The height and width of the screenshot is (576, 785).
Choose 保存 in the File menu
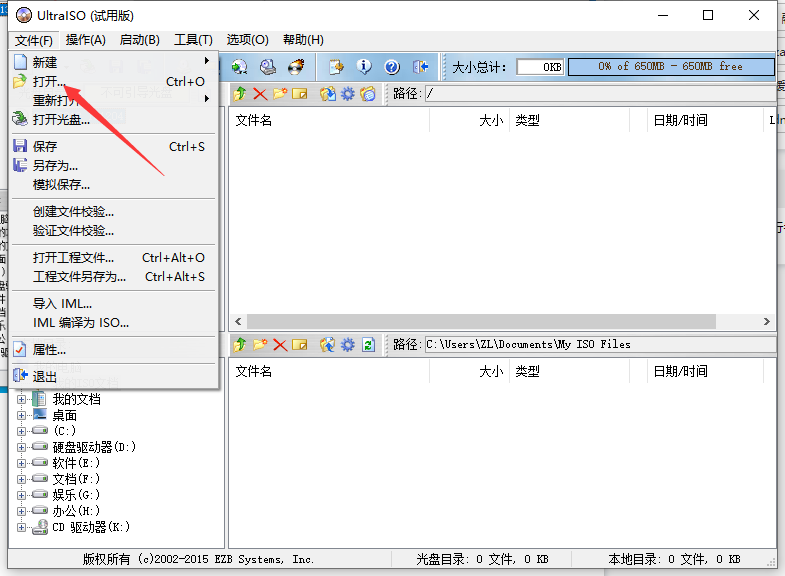pos(114,147)
